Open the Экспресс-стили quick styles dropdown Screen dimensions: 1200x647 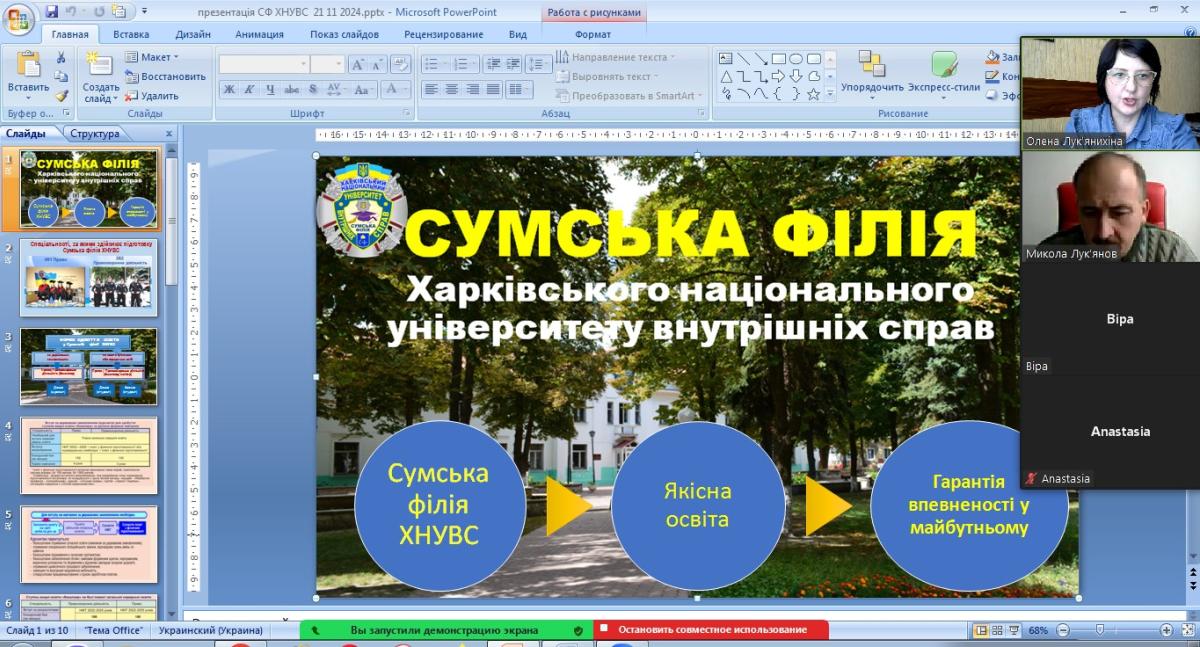pyautogui.click(x=944, y=75)
